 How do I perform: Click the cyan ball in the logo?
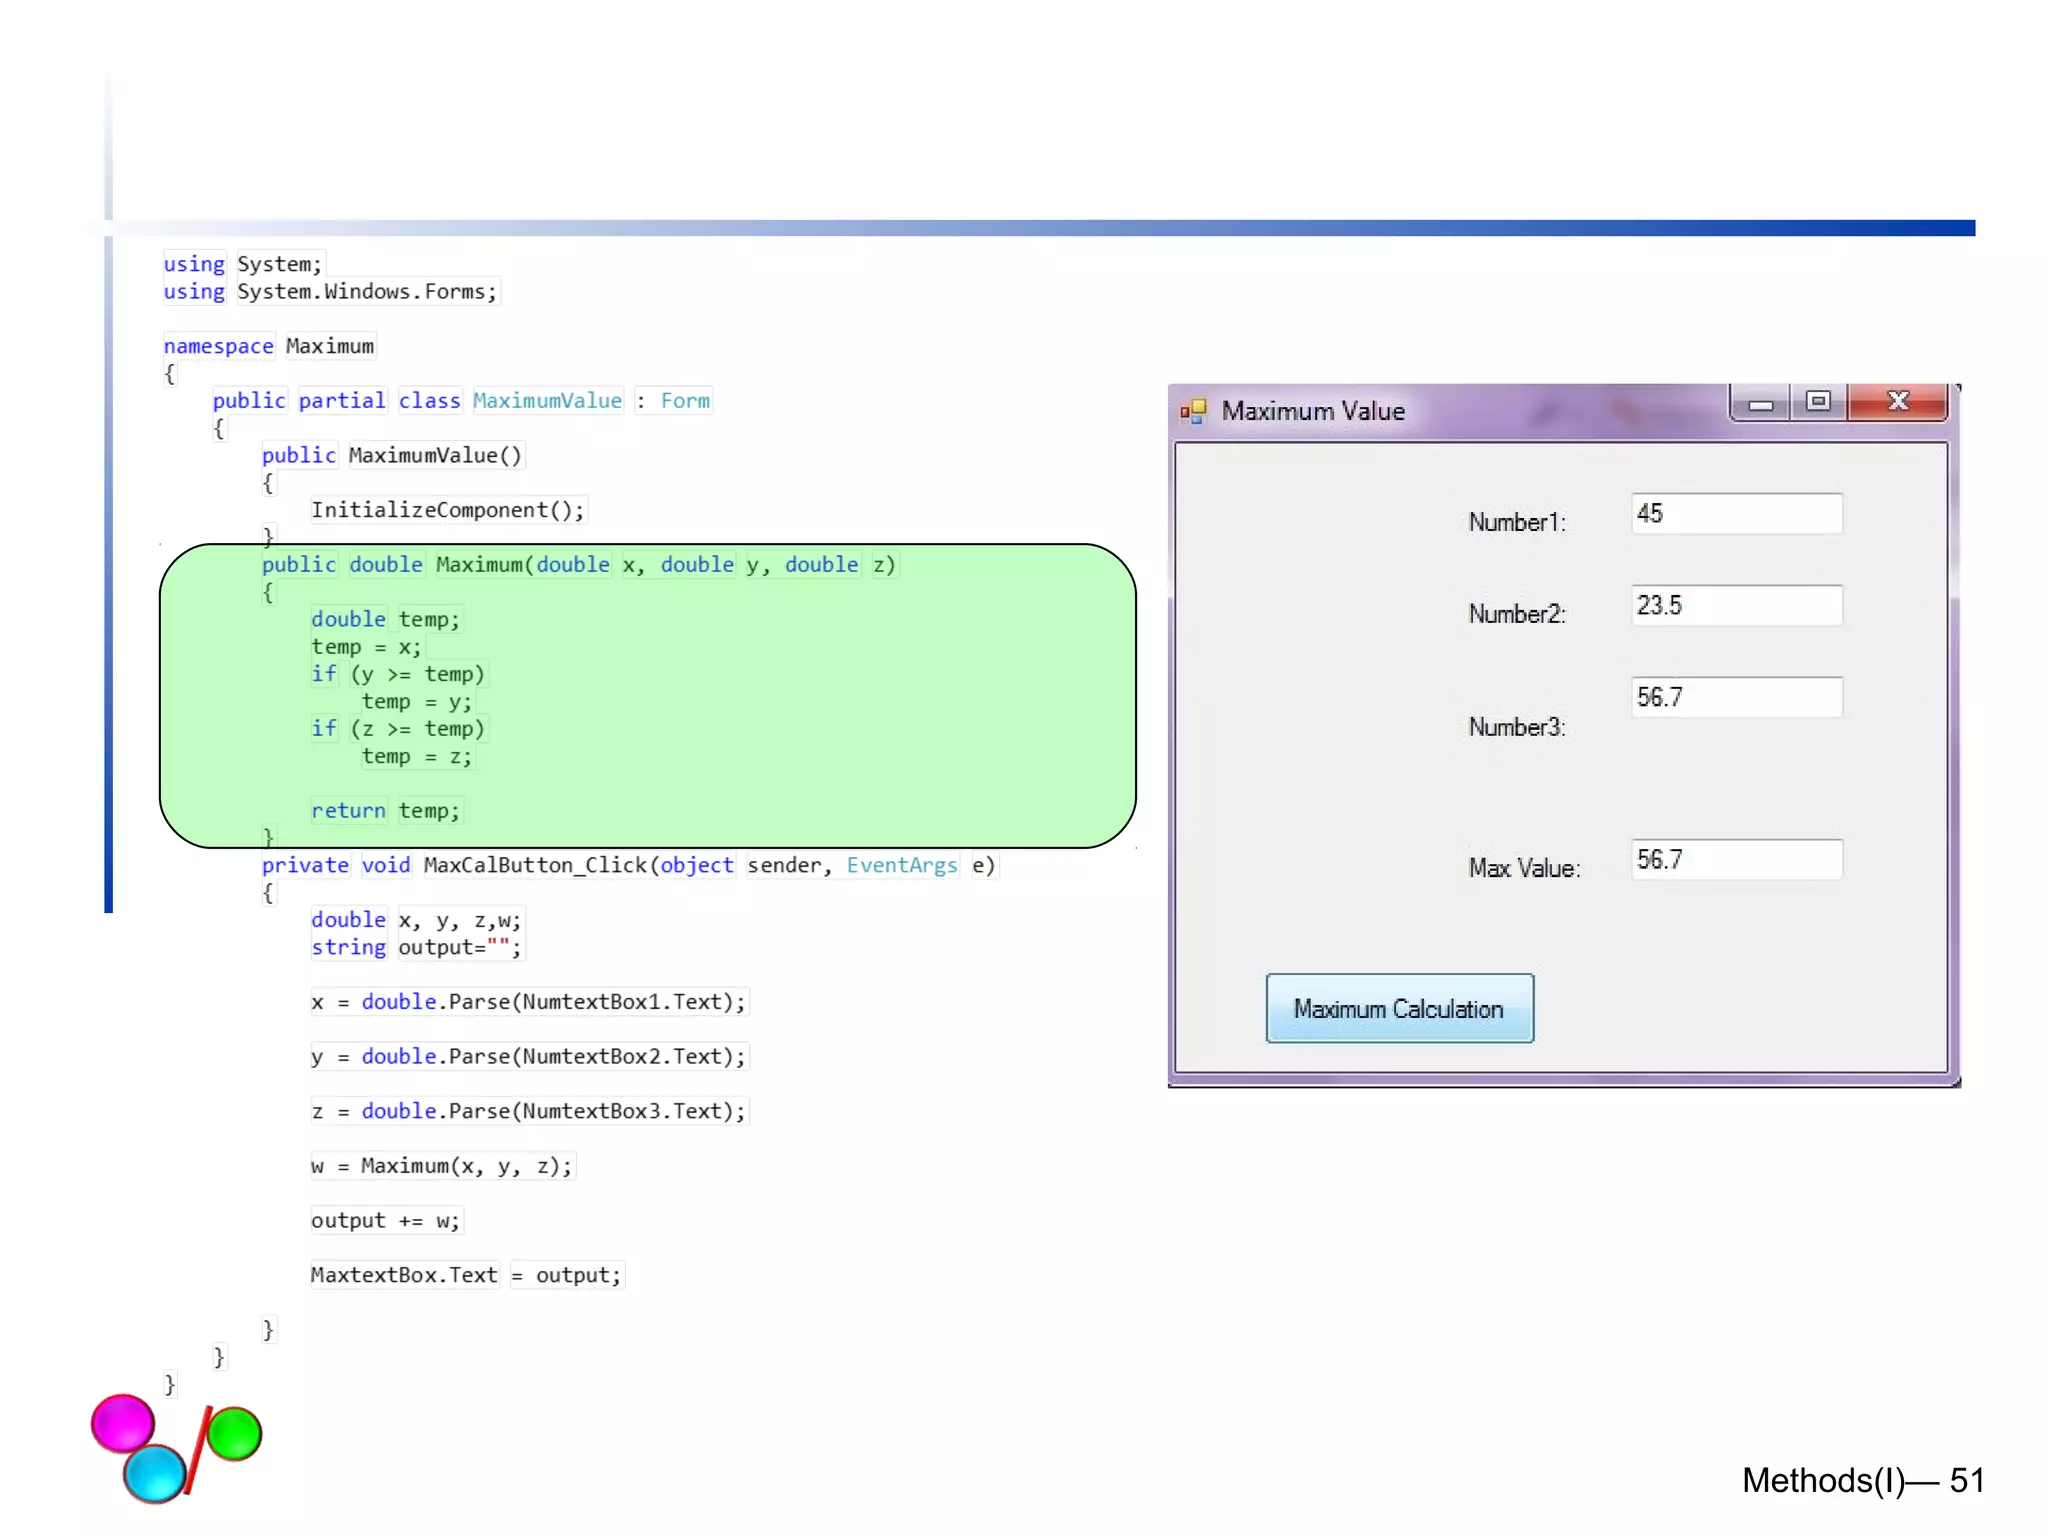(155, 1473)
